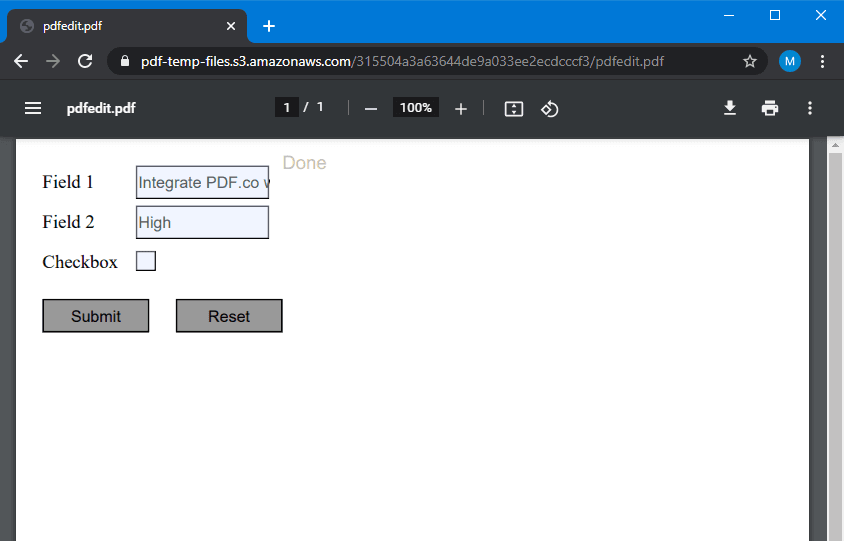Open the PDF viewer sidebar menu
The image size is (844, 541).
(x=33, y=108)
